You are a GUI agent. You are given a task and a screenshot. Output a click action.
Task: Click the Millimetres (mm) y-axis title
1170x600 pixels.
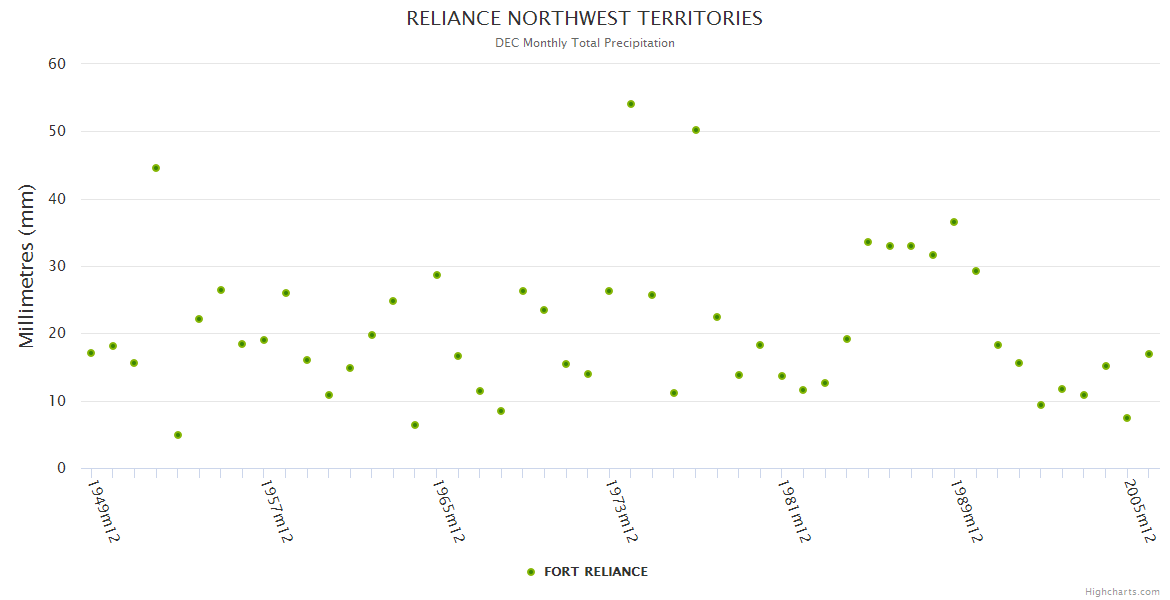(27, 266)
